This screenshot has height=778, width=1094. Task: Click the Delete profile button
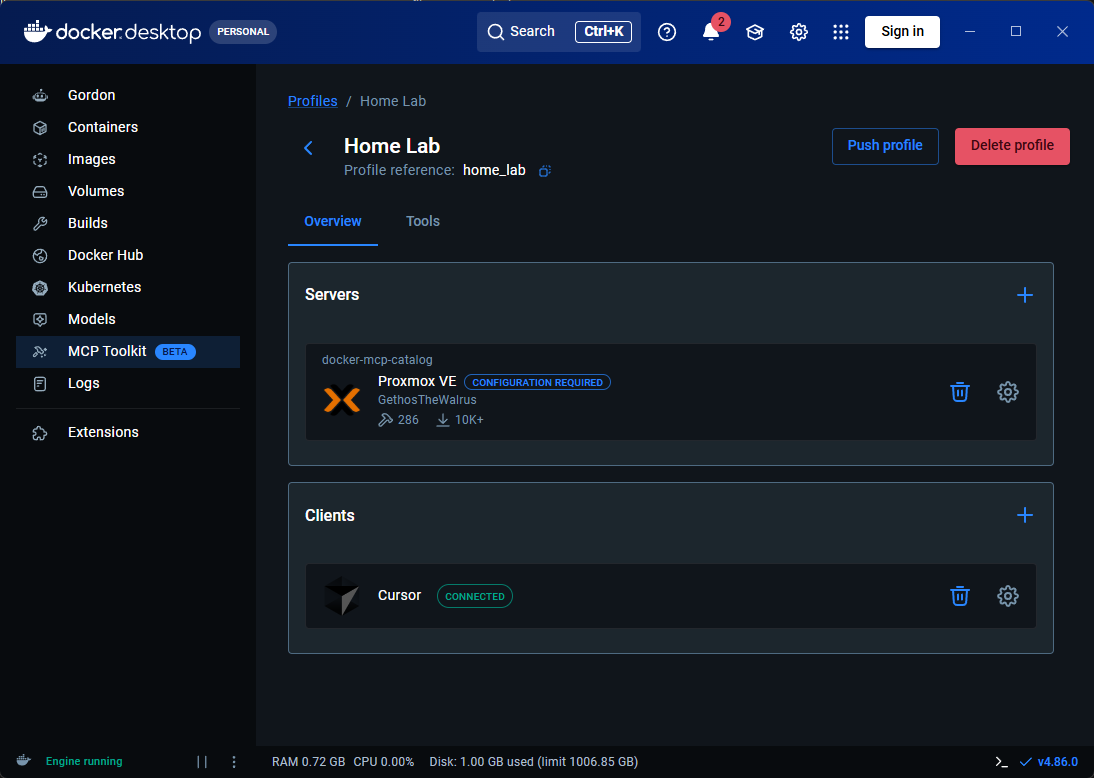click(x=1012, y=146)
